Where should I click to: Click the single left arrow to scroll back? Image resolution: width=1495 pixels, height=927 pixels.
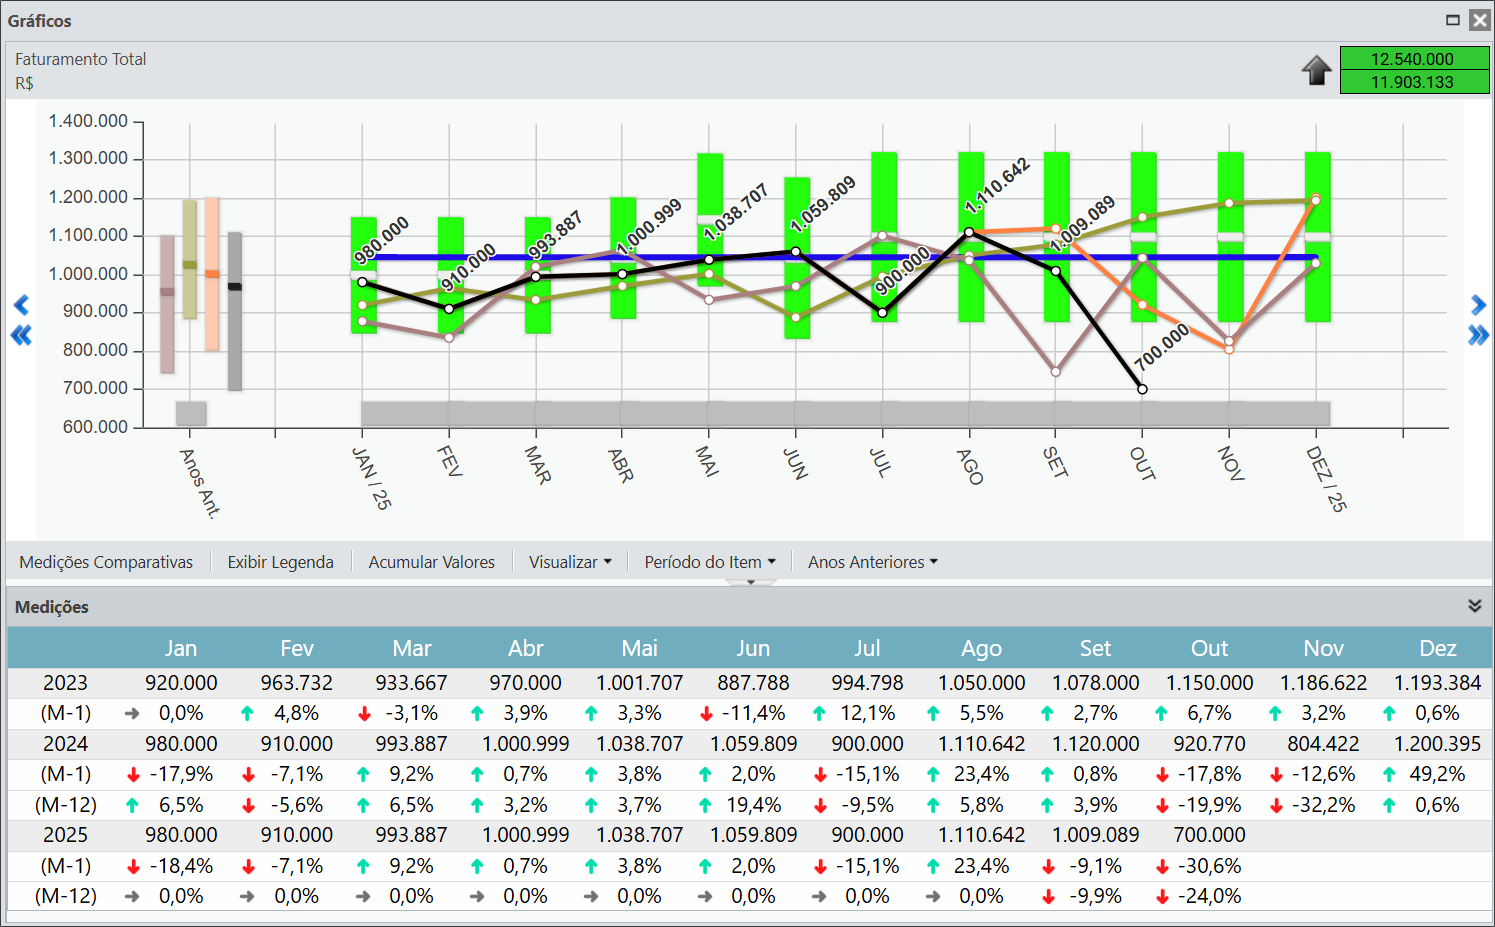21,305
